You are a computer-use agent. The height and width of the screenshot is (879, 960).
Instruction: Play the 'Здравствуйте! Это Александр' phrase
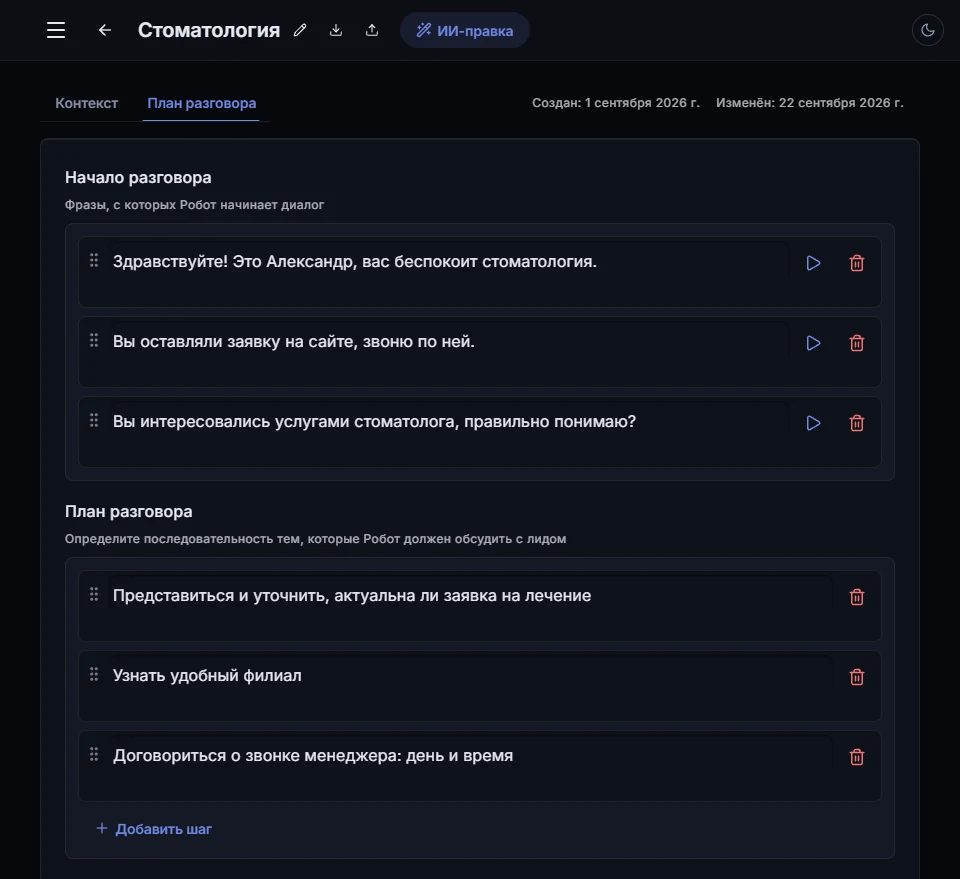click(x=813, y=263)
